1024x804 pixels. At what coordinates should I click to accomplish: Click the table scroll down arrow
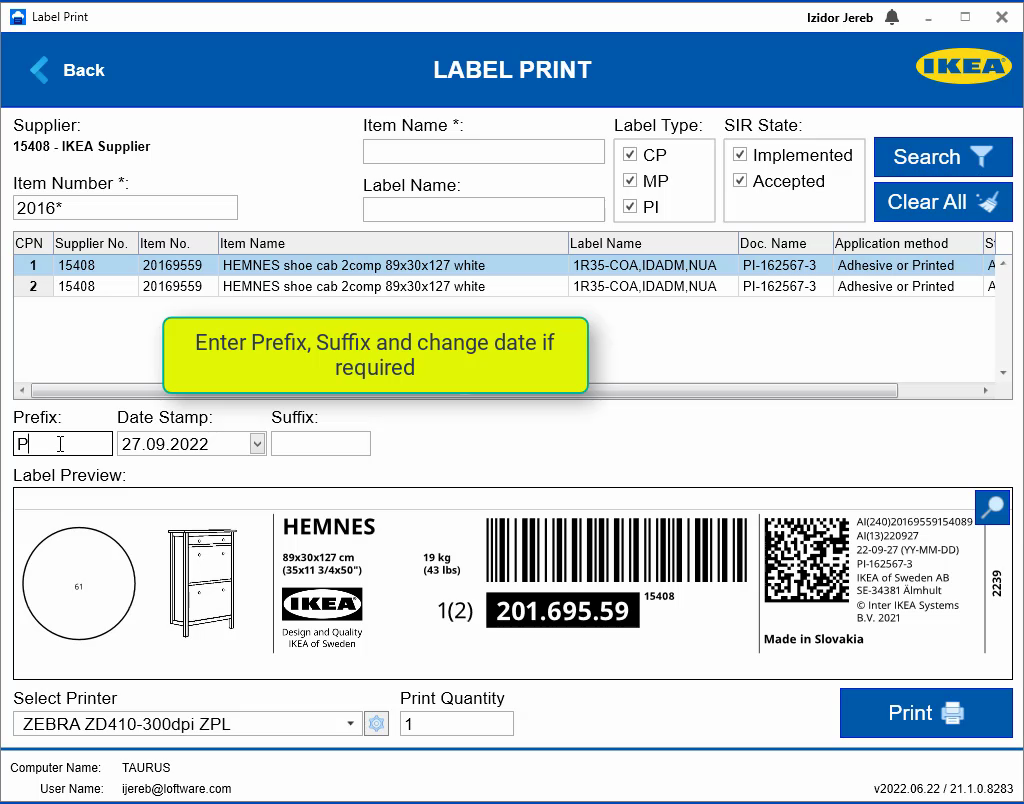[x=1003, y=374]
